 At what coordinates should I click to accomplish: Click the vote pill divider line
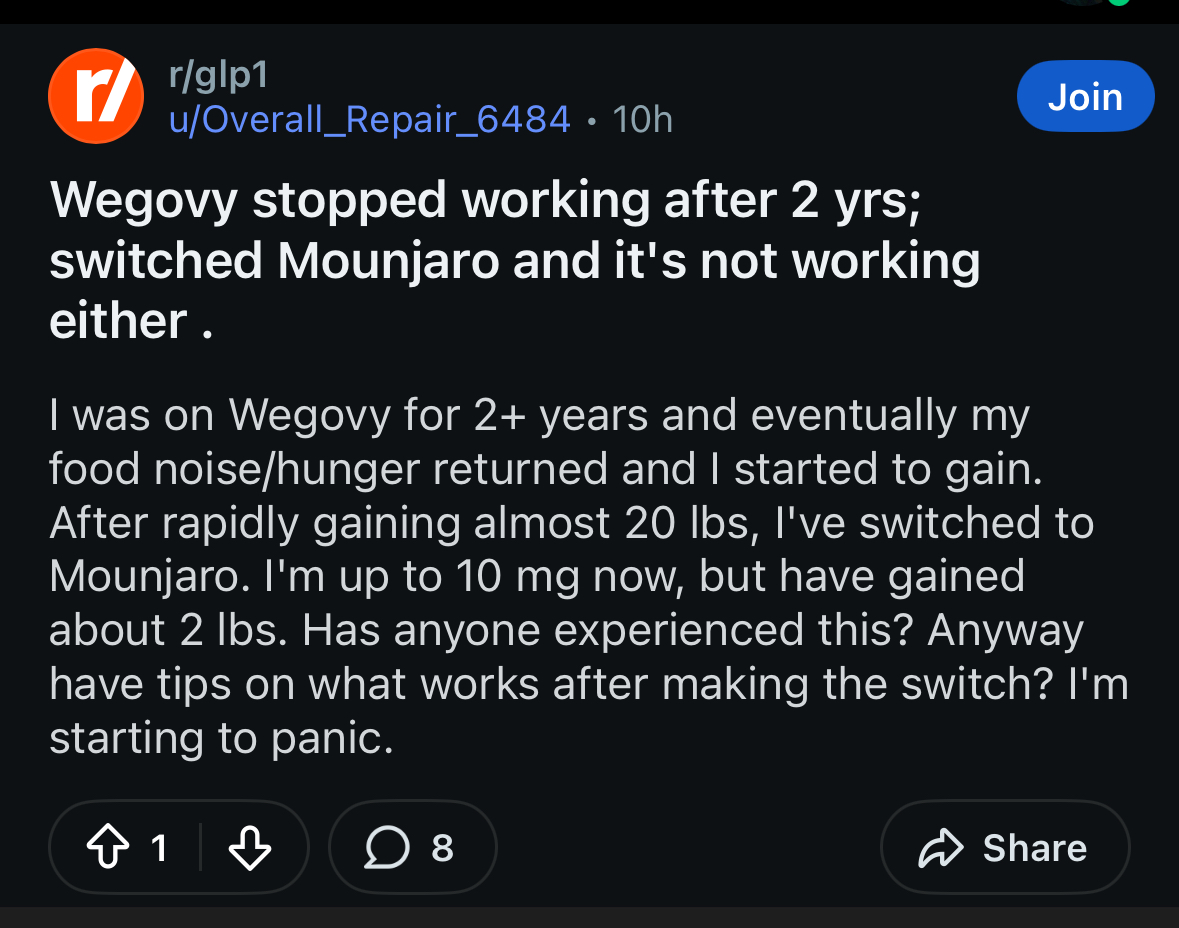pos(201,848)
